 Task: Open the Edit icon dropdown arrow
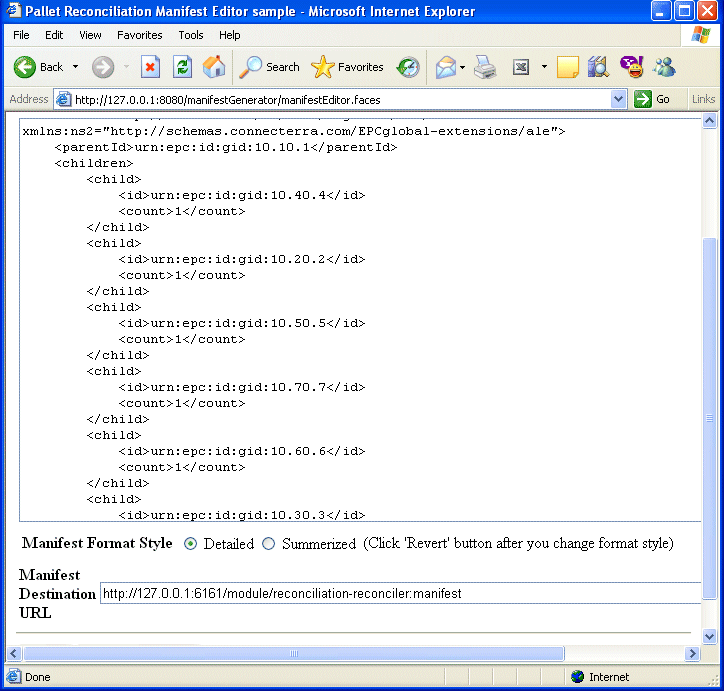(x=544, y=67)
